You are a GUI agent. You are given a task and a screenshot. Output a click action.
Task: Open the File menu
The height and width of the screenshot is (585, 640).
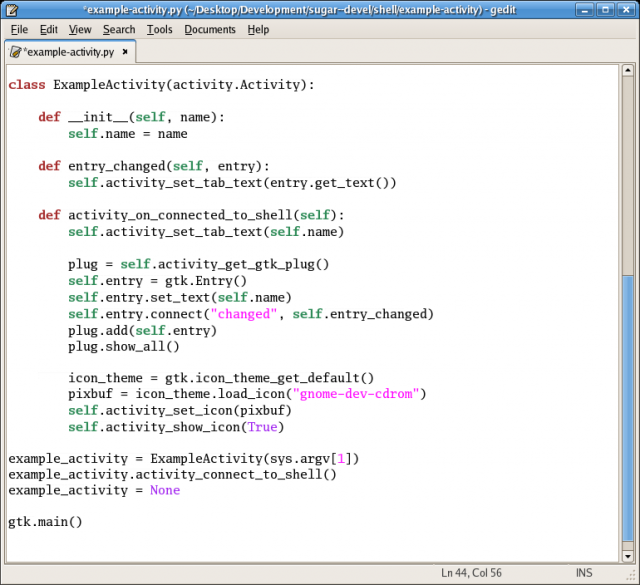click(19, 30)
